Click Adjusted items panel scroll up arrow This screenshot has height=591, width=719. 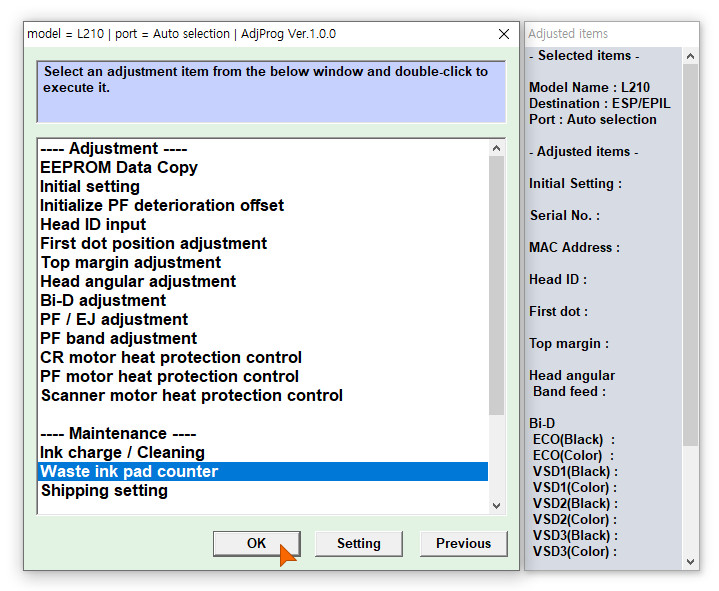click(x=690, y=56)
